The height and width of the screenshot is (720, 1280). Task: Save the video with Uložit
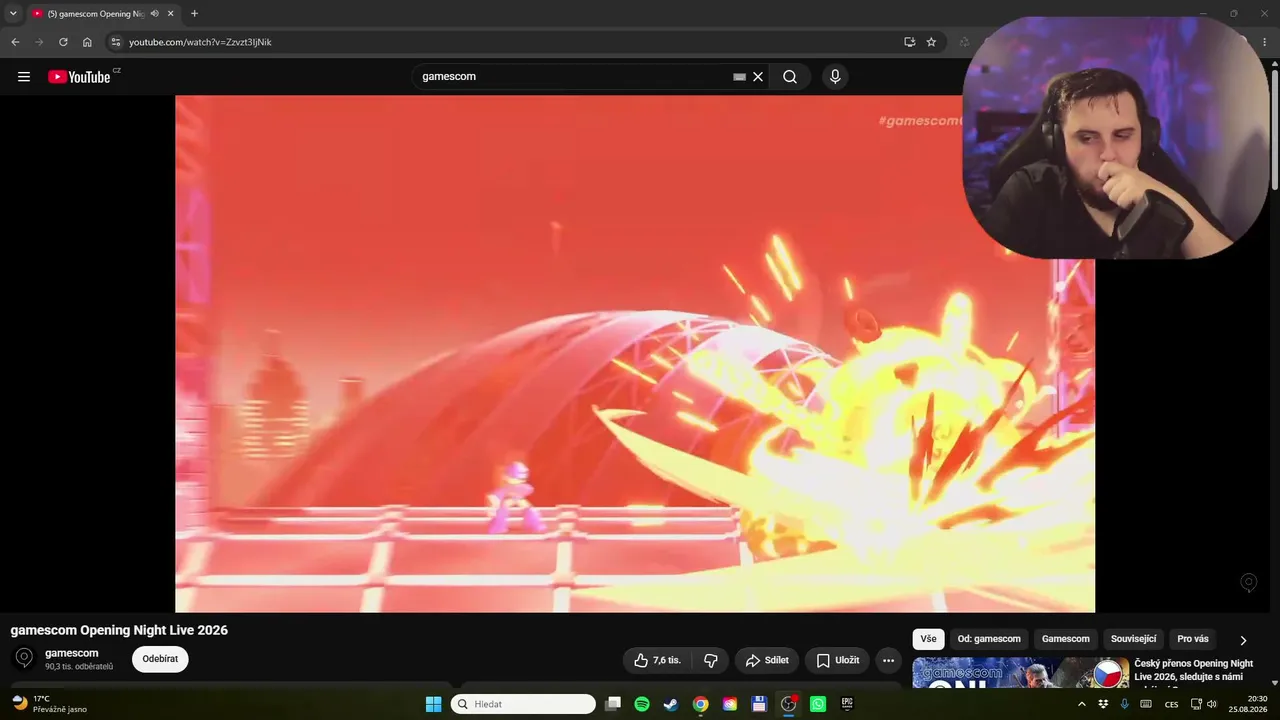(837, 660)
